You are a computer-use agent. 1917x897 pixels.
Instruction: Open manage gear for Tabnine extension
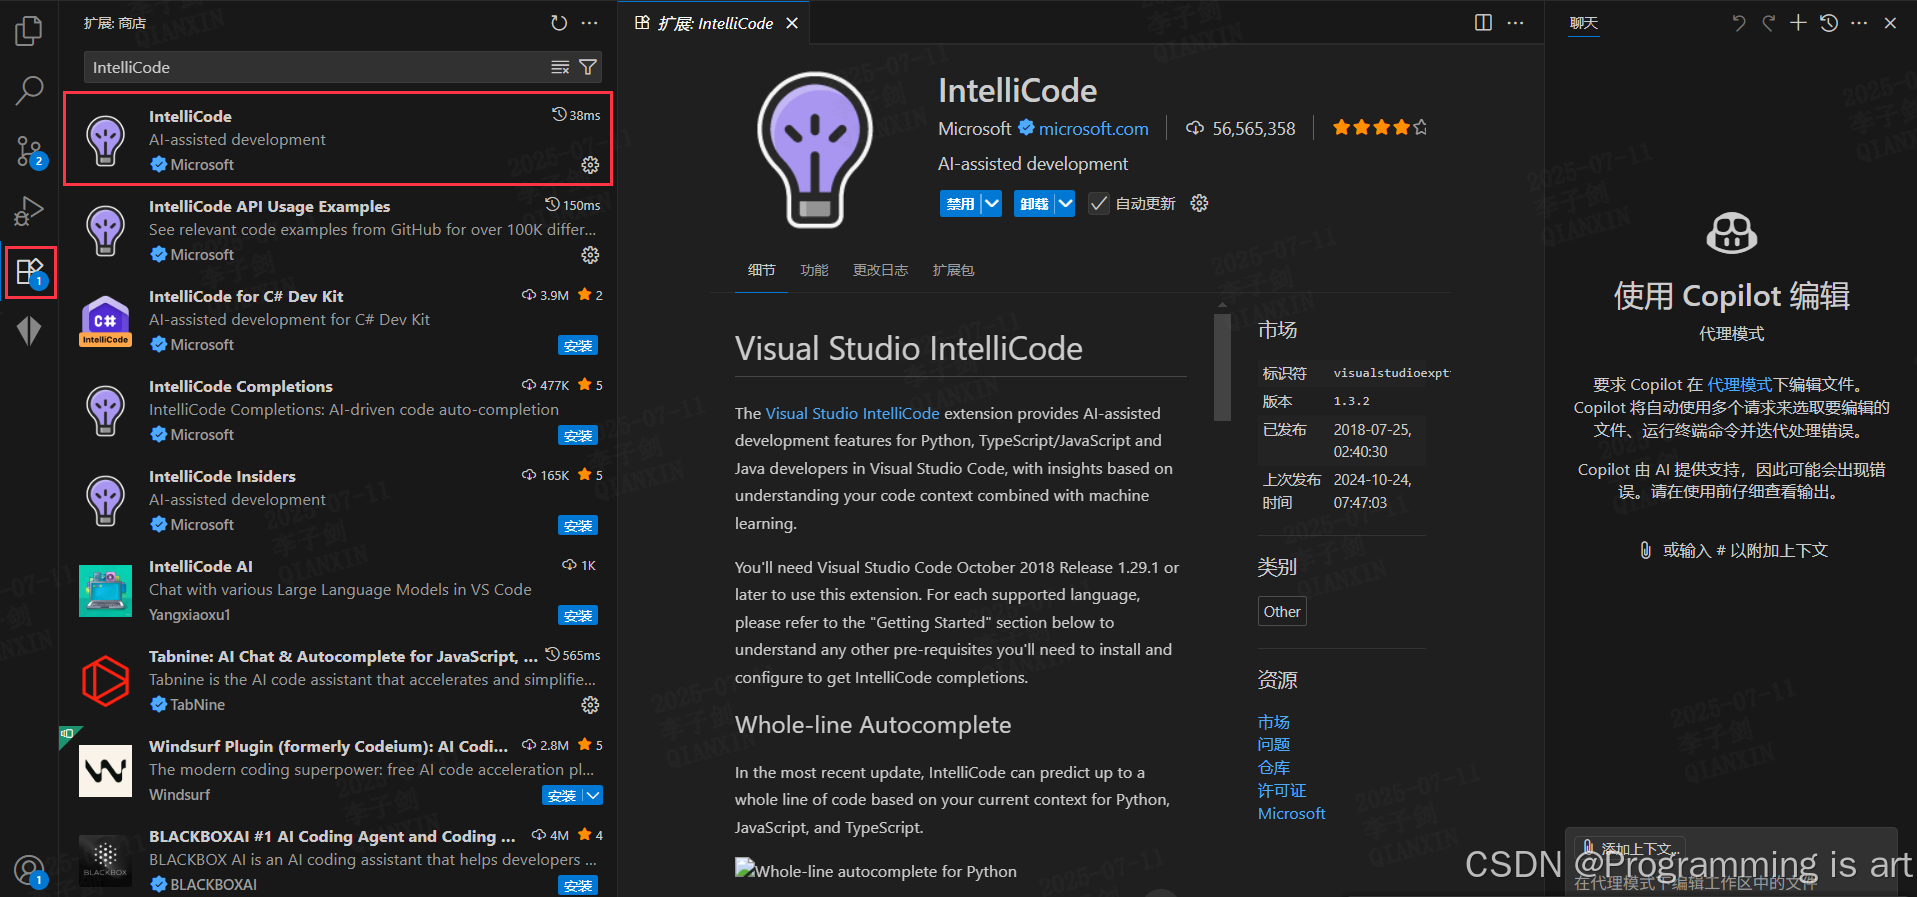(590, 705)
